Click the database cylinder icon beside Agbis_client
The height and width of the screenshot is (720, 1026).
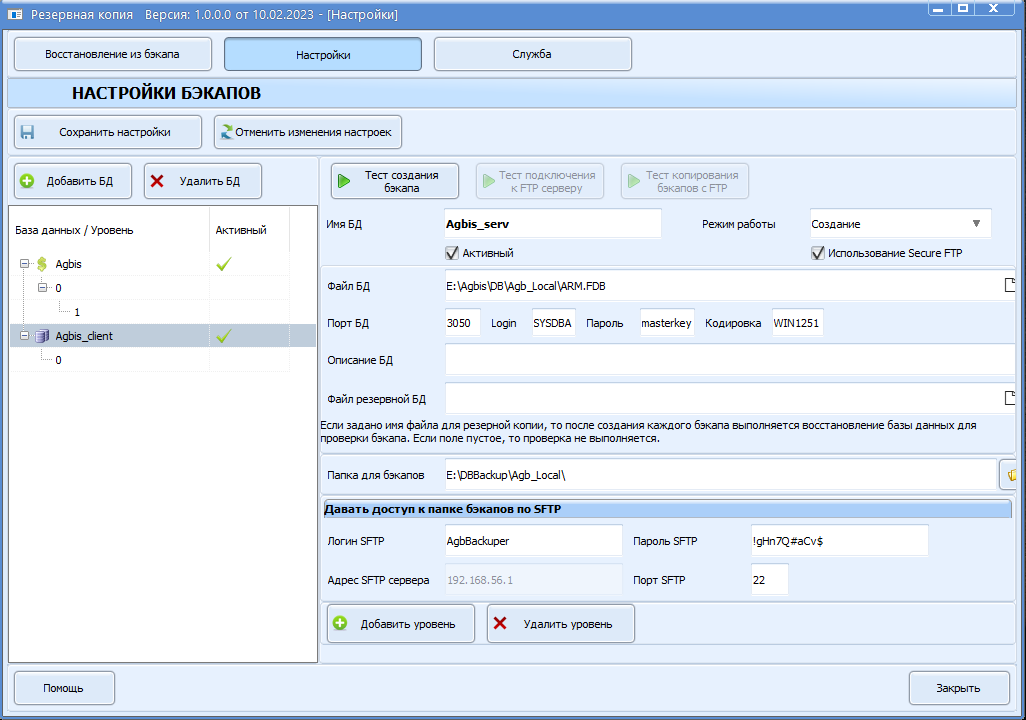(42, 336)
